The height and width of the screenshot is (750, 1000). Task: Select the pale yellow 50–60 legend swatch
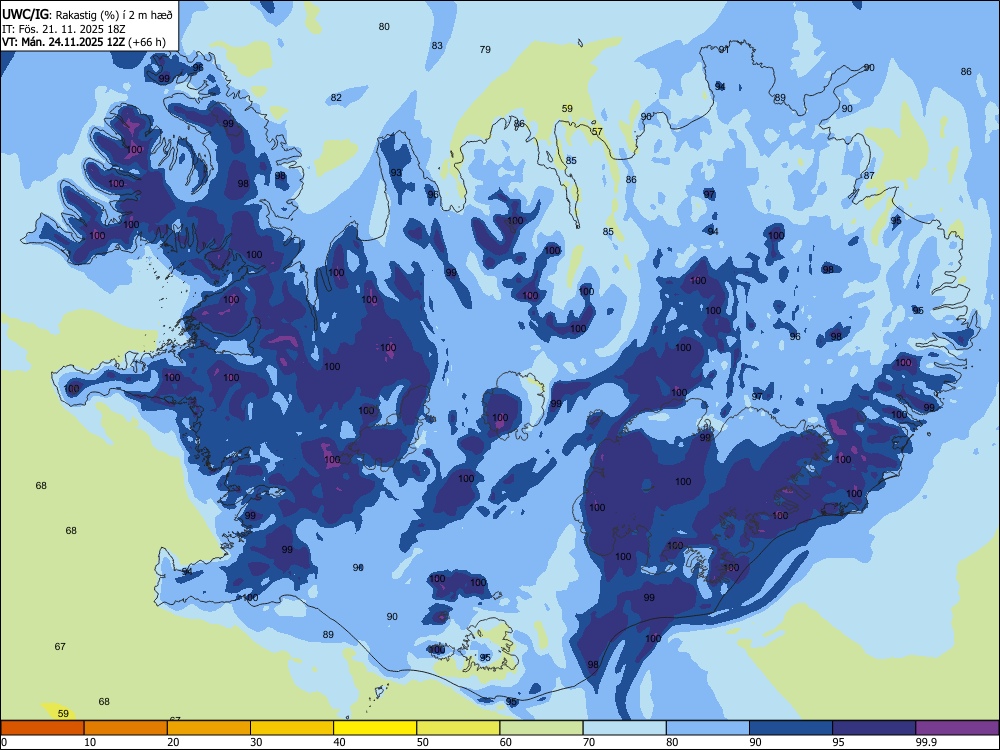point(458,728)
